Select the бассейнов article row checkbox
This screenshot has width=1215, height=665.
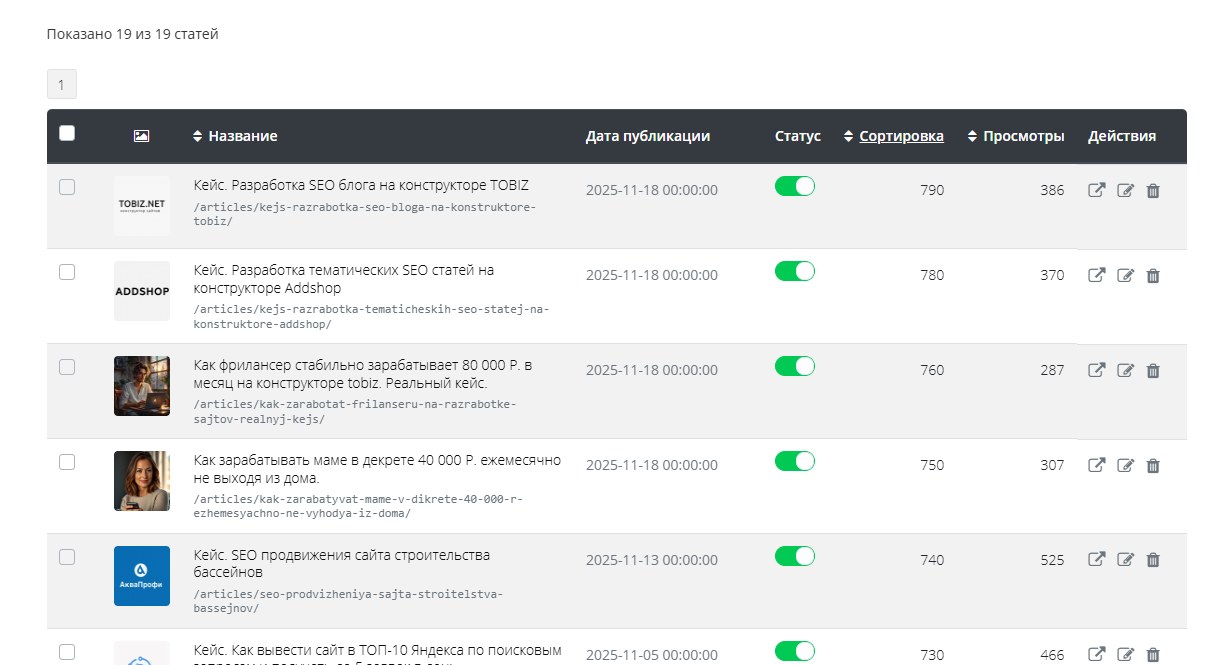(x=67, y=556)
